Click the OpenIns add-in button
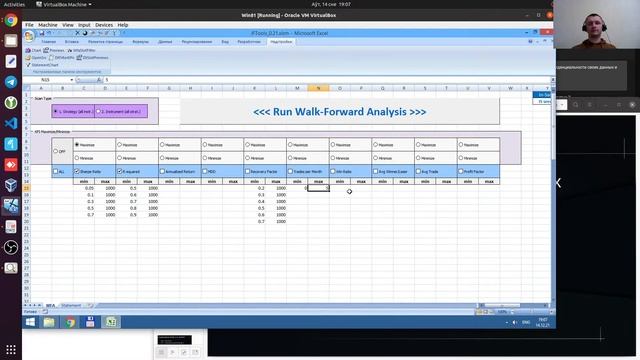The height and width of the screenshot is (360, 640). [36, 58]
